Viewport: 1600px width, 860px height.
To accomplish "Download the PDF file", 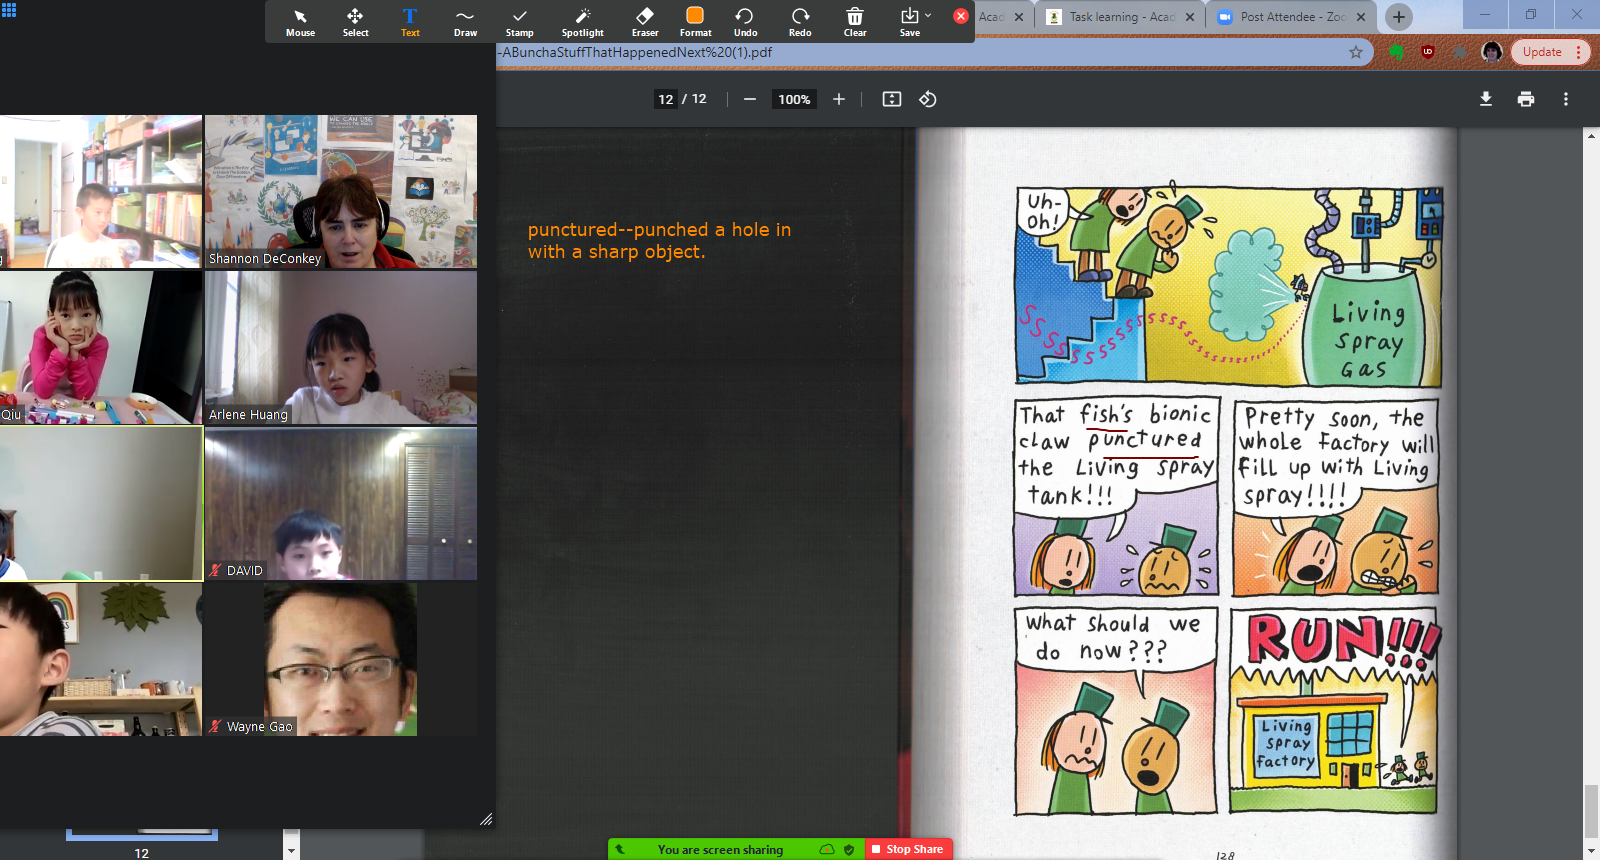I will point(1486,99).
